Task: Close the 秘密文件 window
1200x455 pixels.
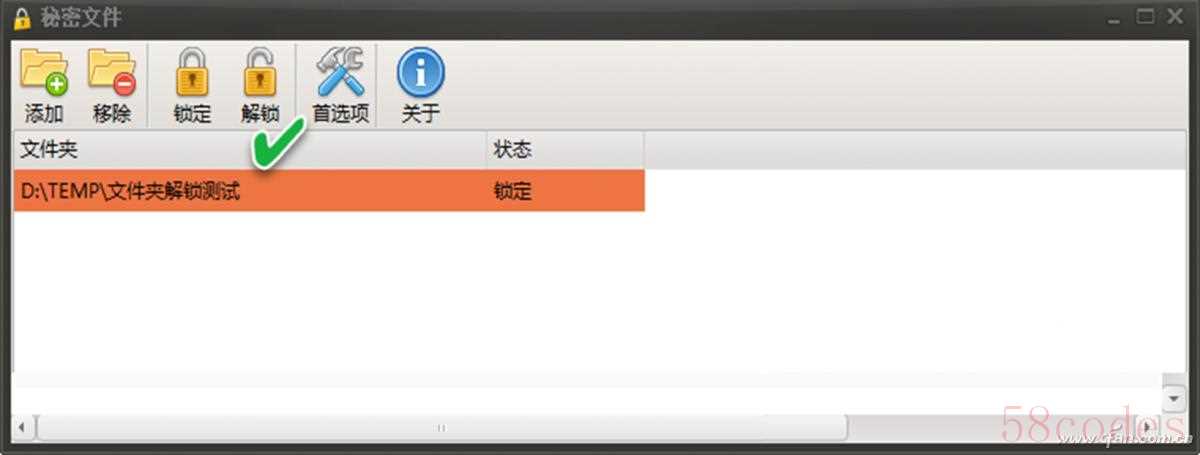Action: [1174, 17]
